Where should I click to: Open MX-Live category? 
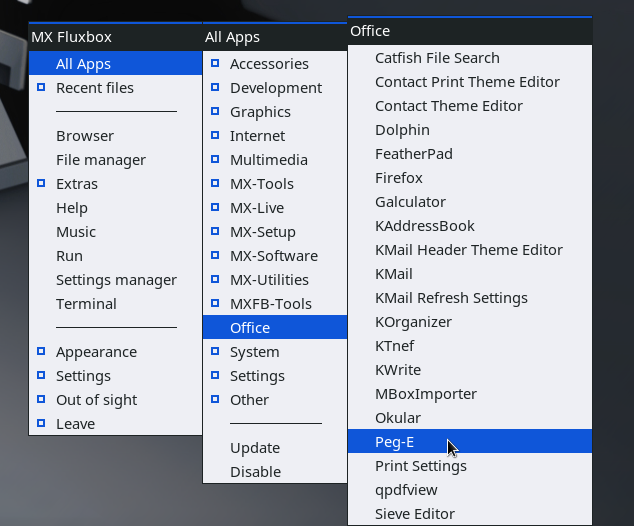click(x=275, y=208)
